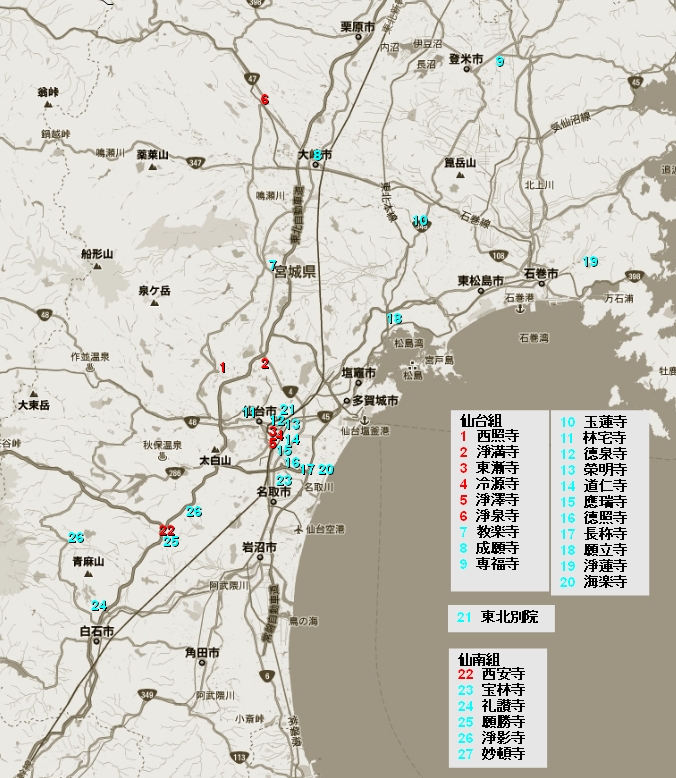
Task: Select red marker 2 on the map
Action: (265, 364)
